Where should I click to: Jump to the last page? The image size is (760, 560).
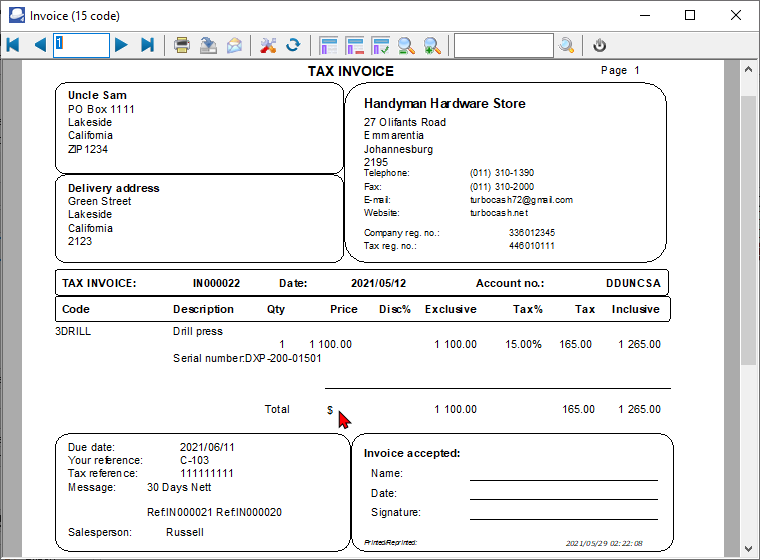(x=147, y=45)
